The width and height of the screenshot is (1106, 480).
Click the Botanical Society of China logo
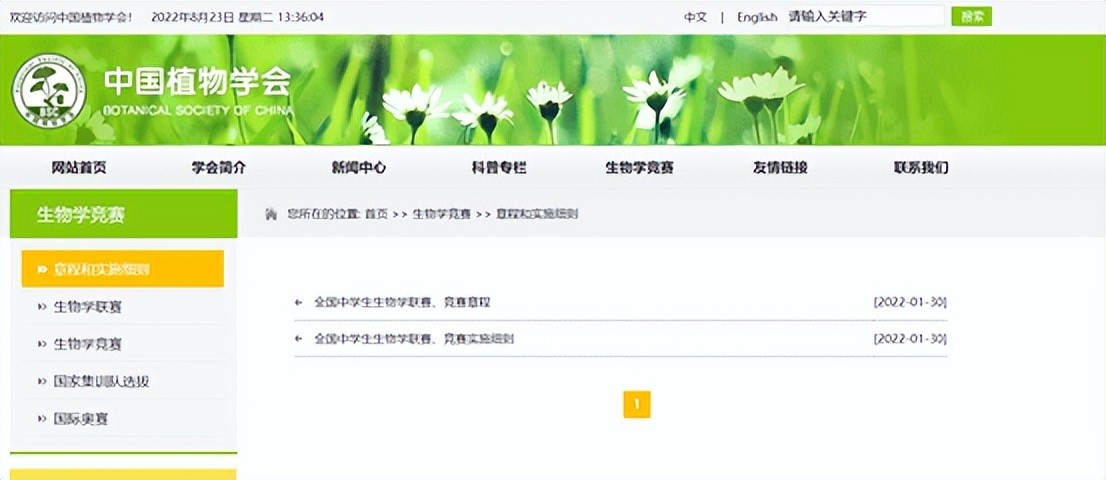tap(47, 90)
